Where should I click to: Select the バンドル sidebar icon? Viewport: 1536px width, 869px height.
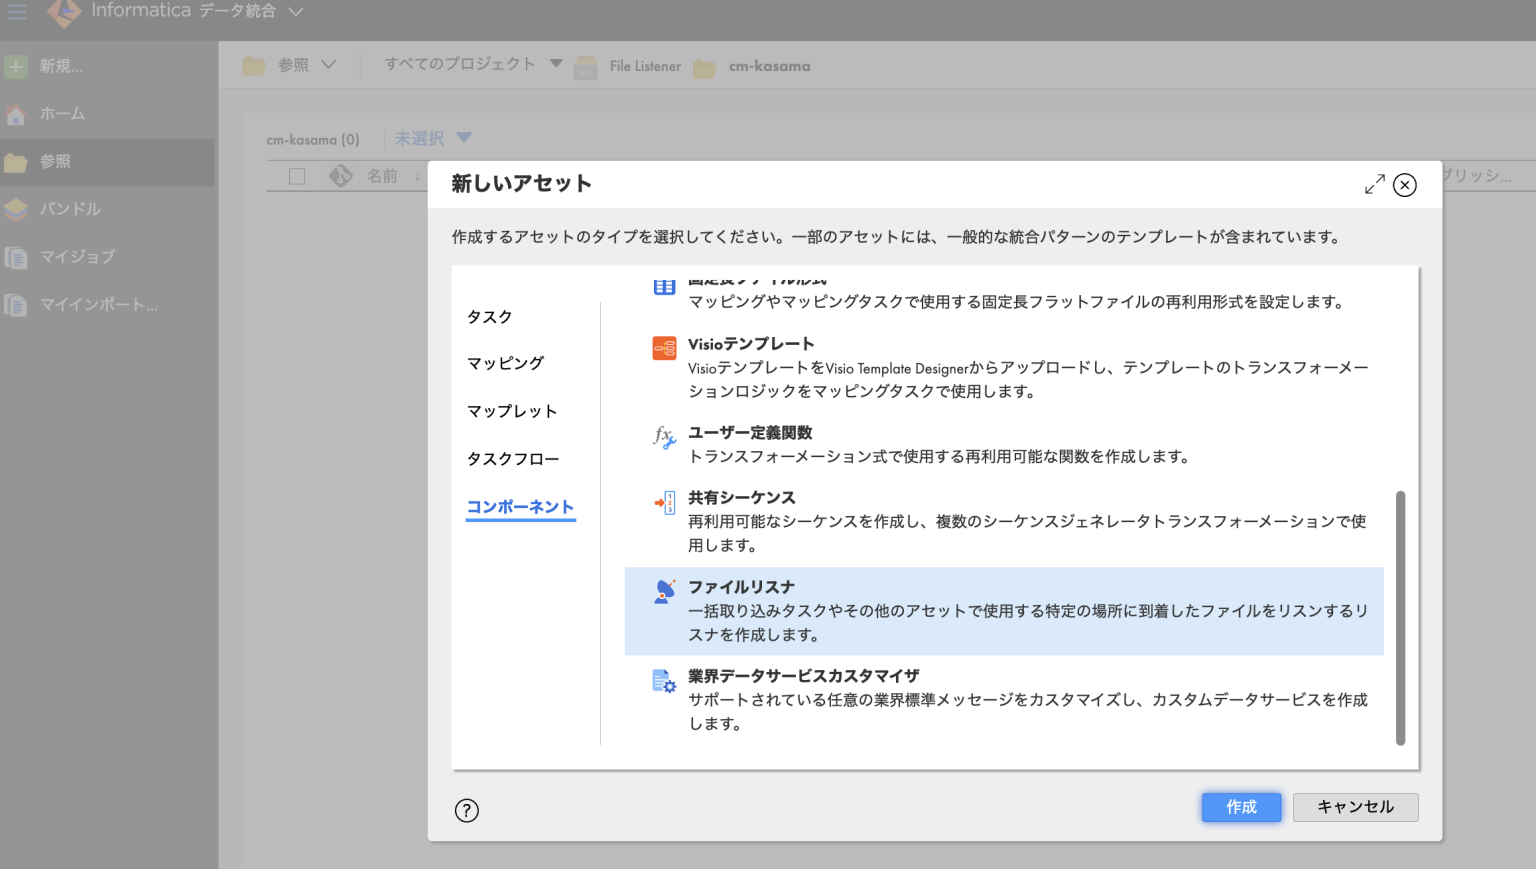tap(15, 209)
